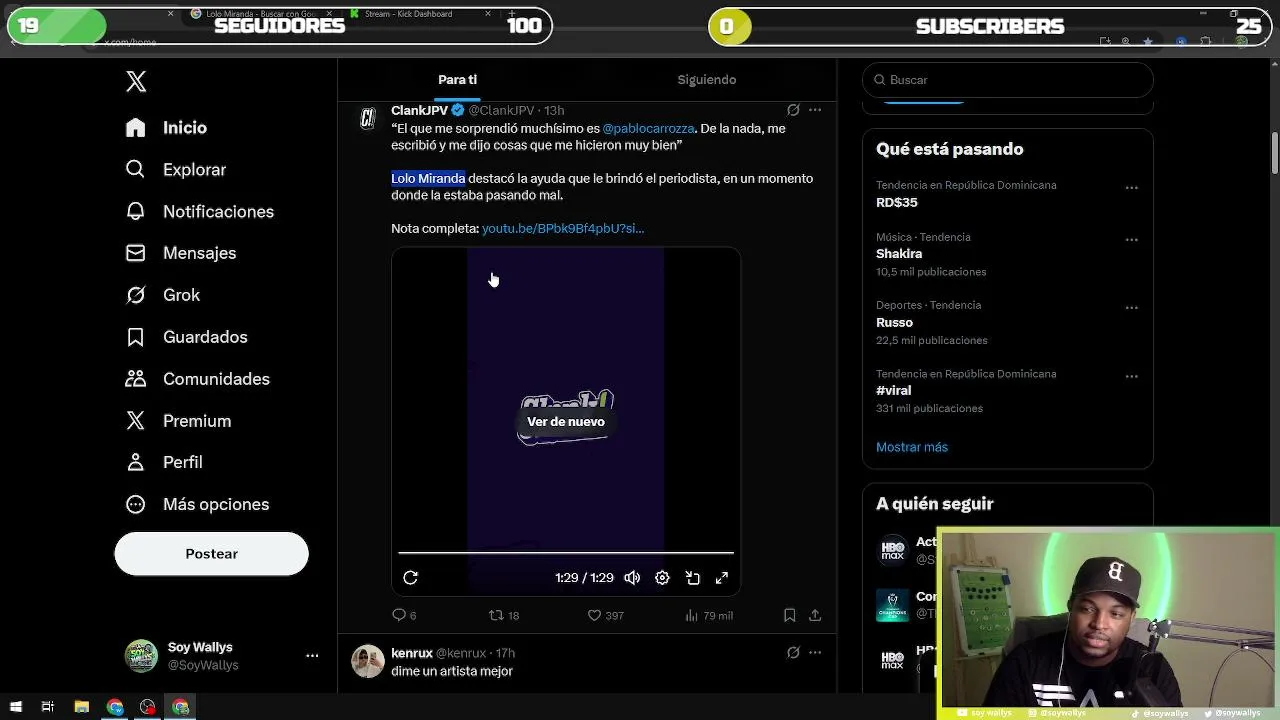Click the Postear button

[x=211, y=554]
